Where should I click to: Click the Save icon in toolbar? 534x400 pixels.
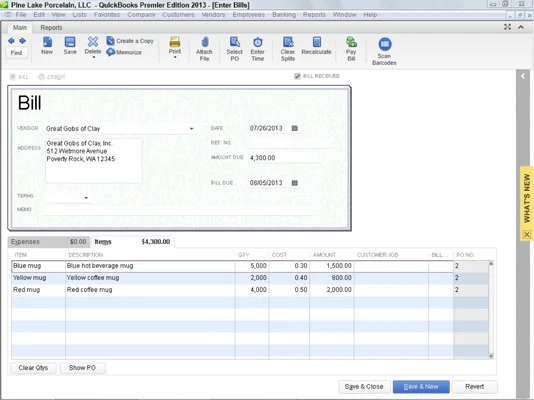(x=70, y=42)
